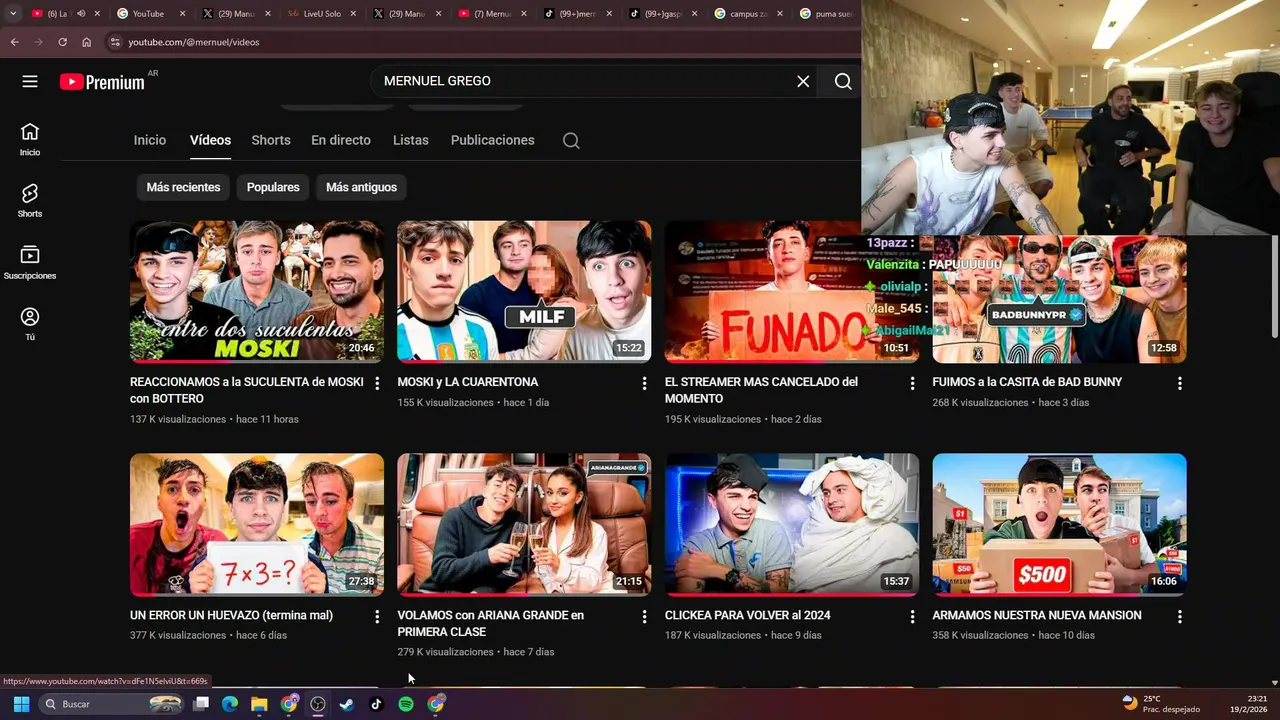Filter videos by Más antiguos
Screen dimensions: 1280x720
tap(361, 187)
